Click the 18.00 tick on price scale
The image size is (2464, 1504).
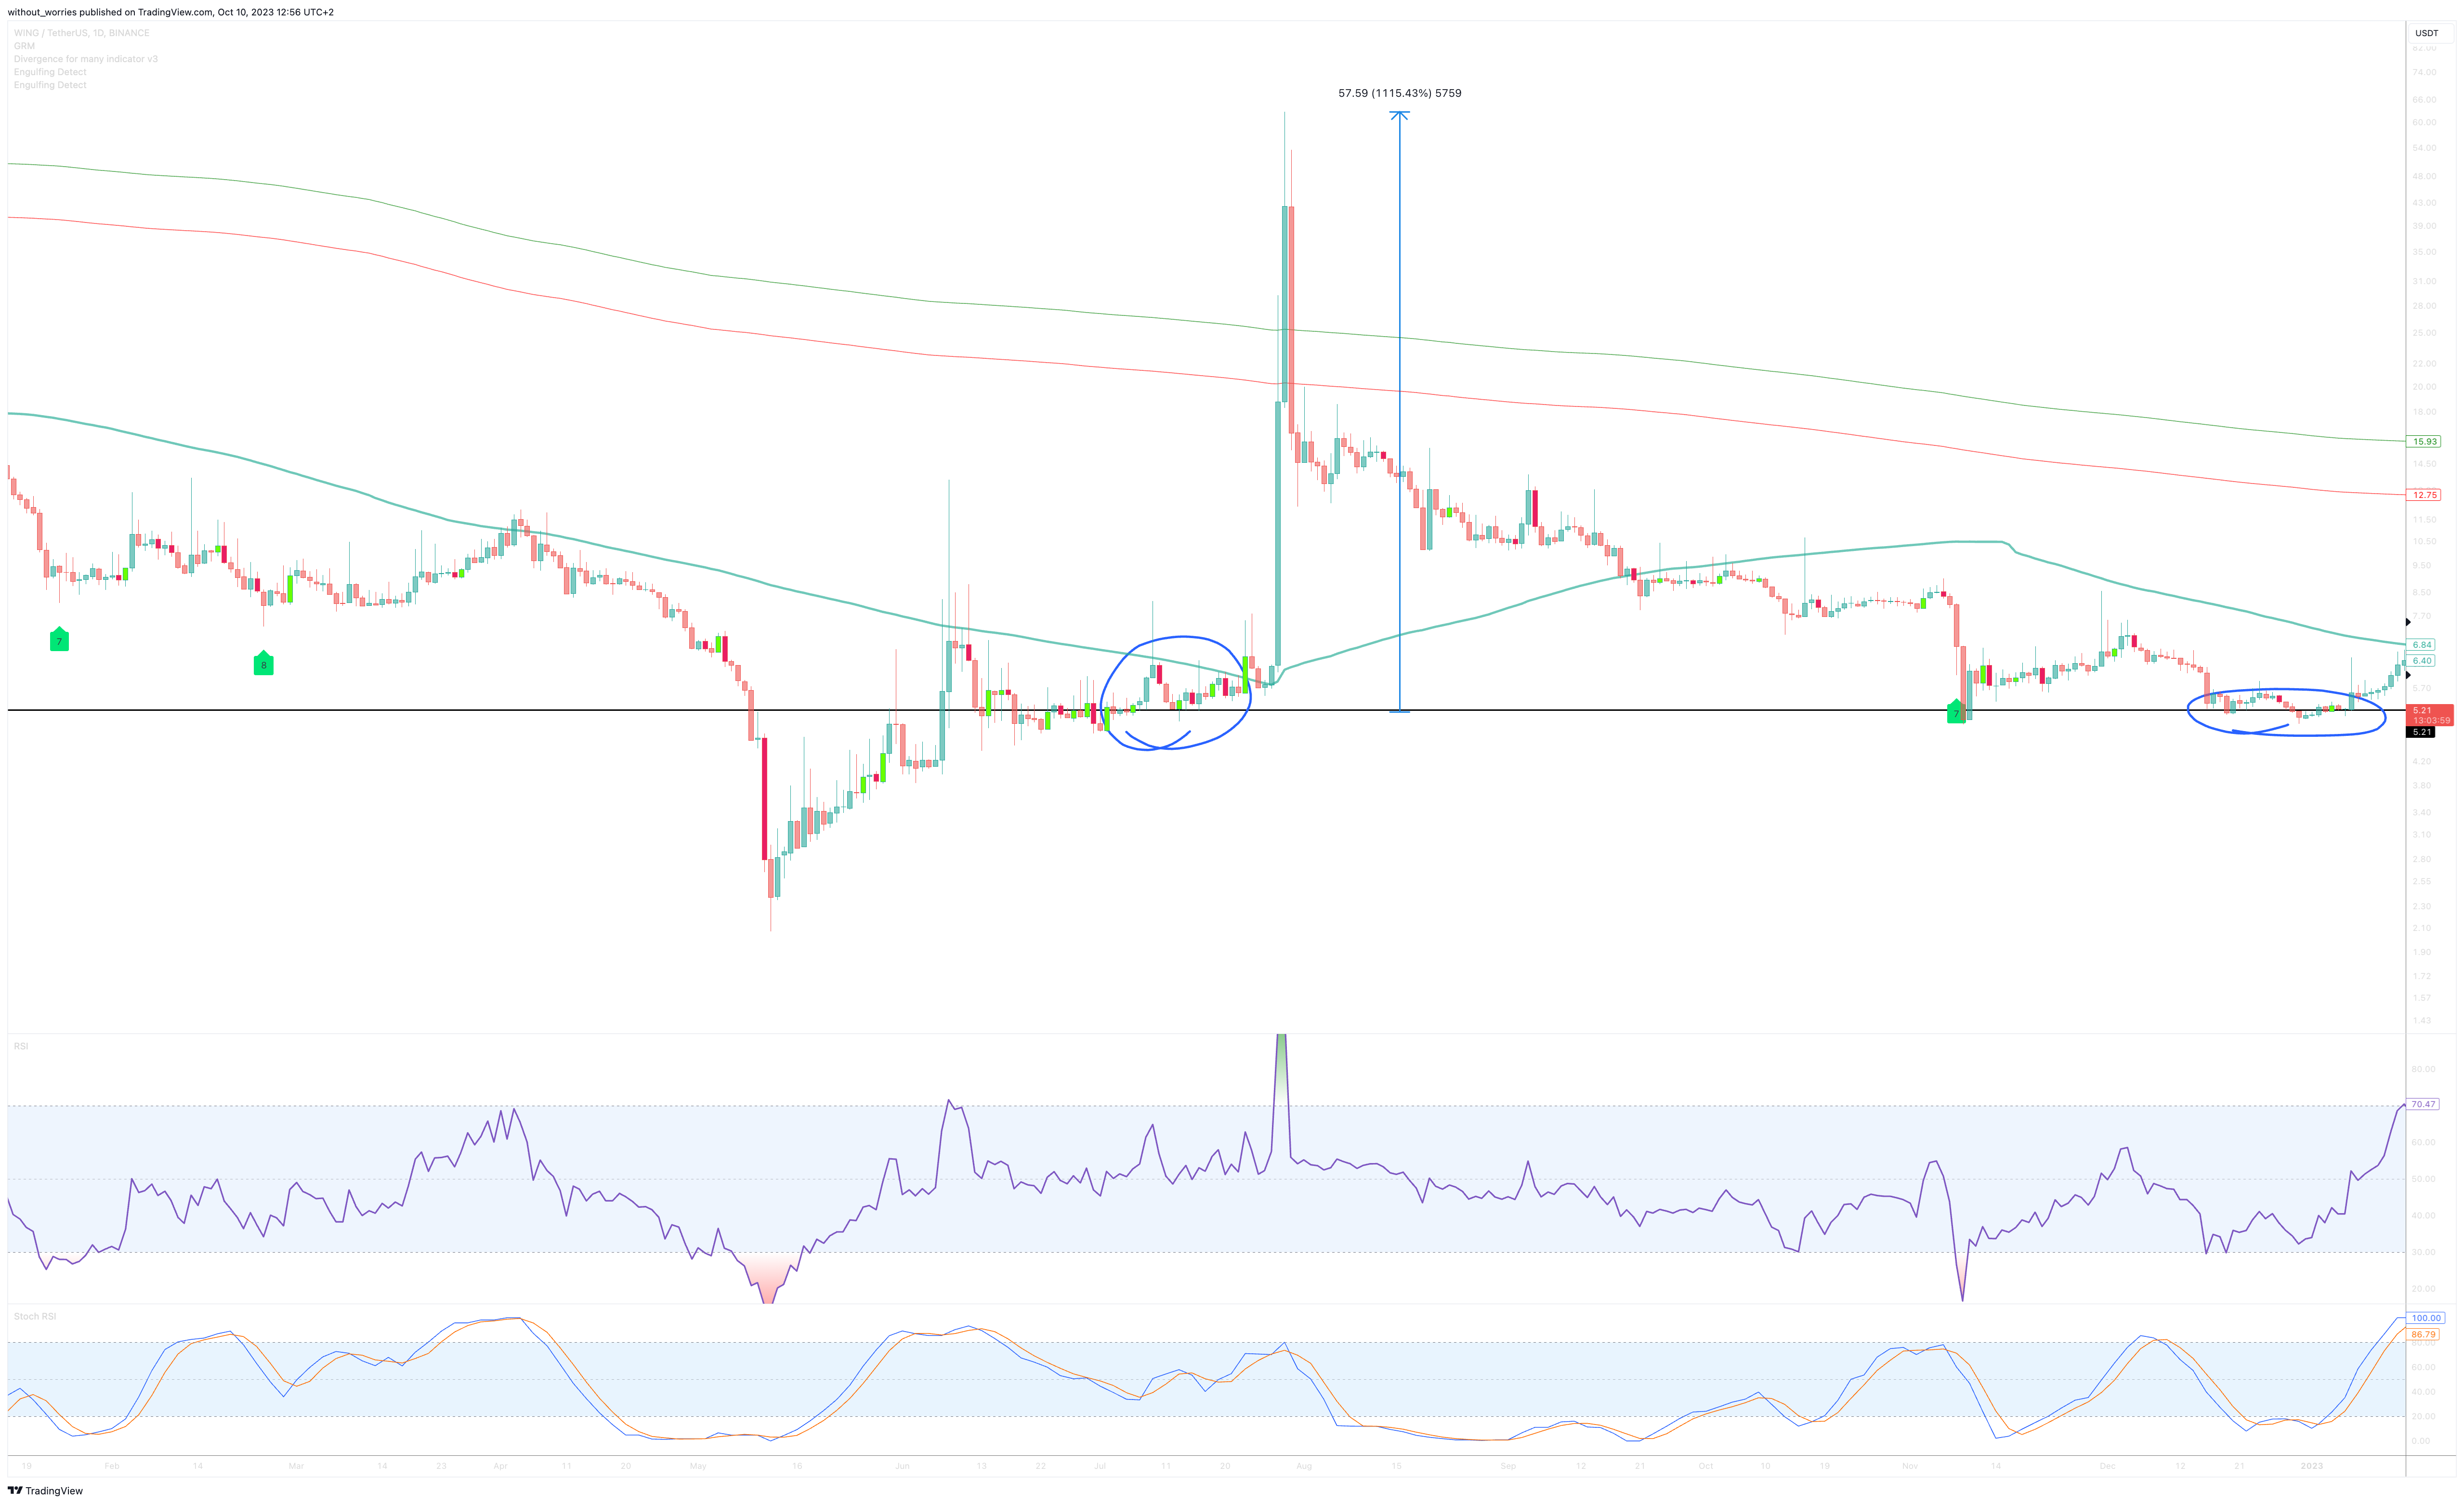pyautogui.click(x=2424, y=412)
